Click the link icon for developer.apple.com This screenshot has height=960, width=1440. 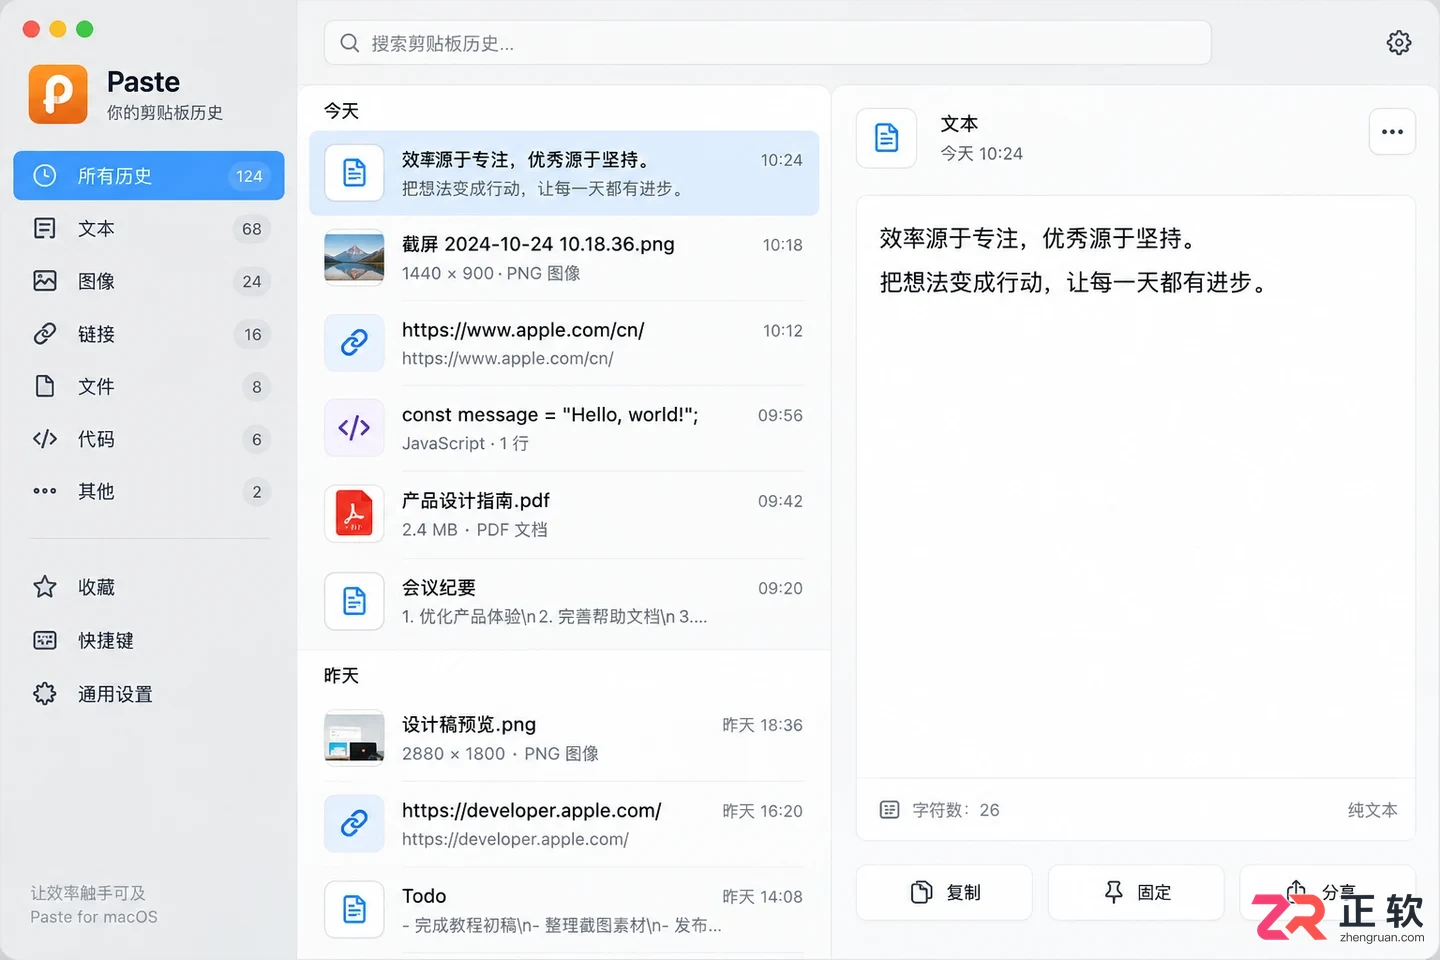(x=354, y=824)
